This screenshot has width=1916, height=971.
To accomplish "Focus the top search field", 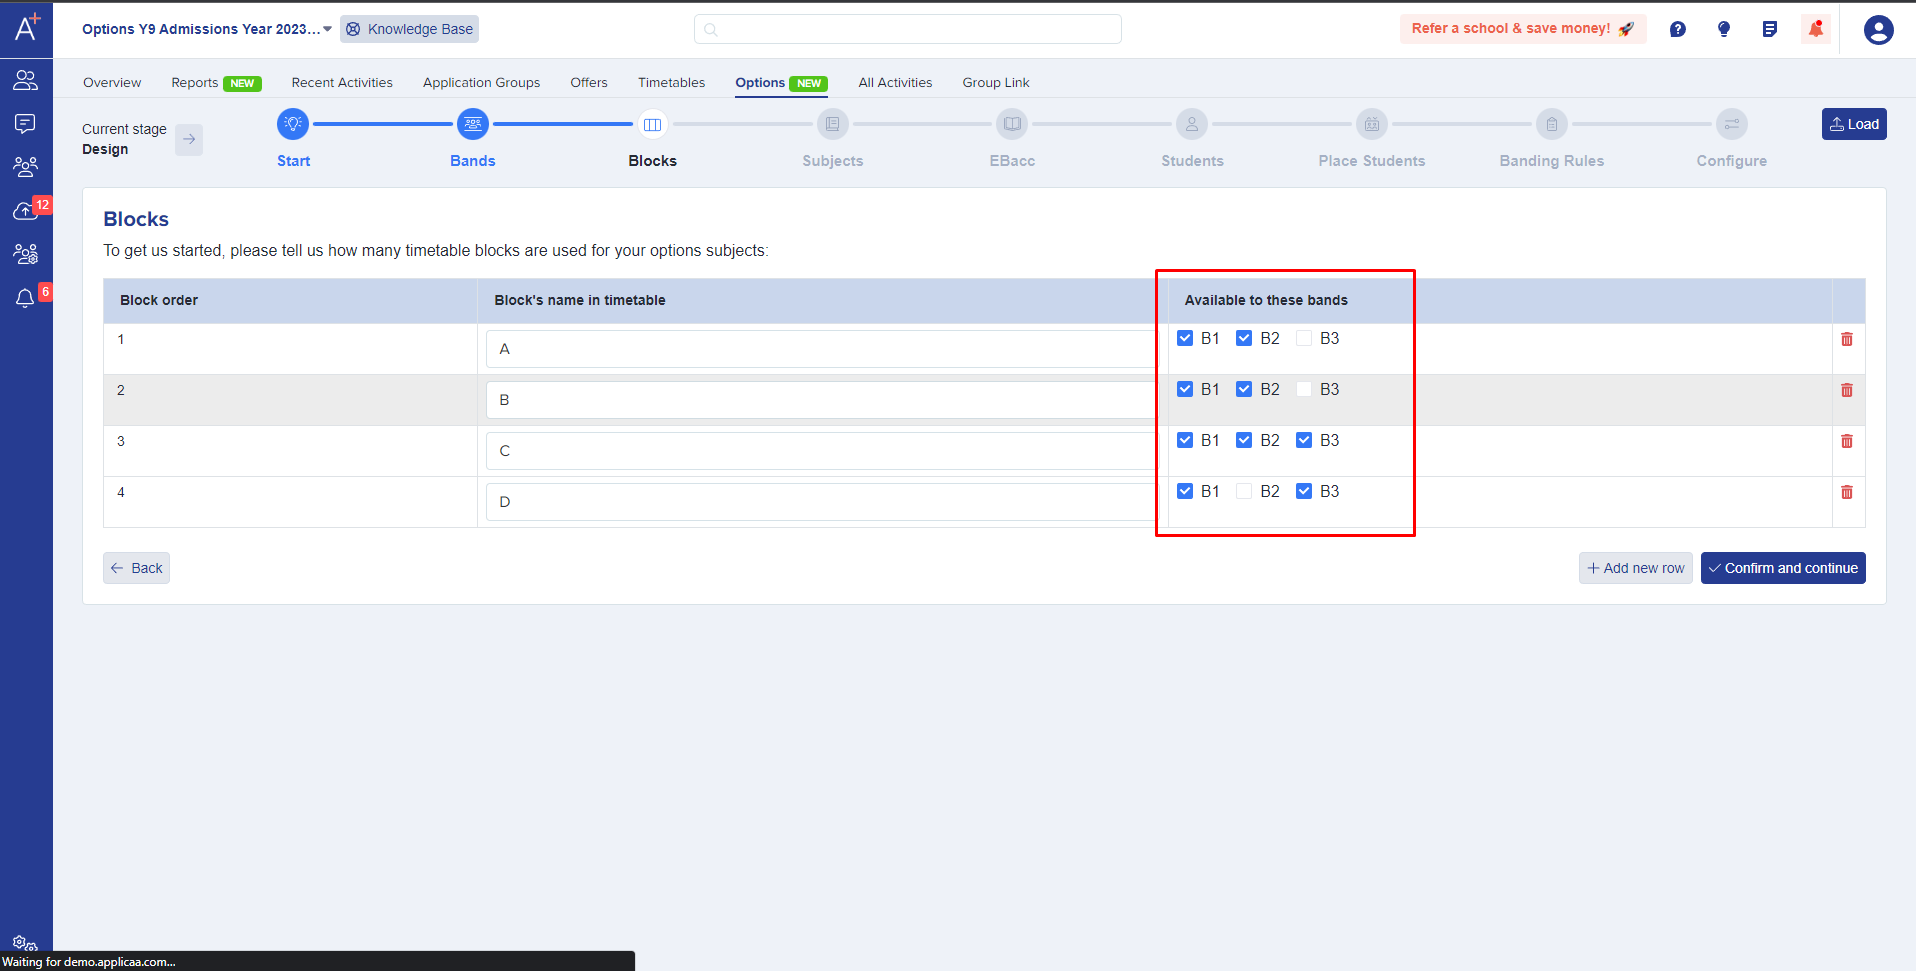I will click(x=908, y=29).
